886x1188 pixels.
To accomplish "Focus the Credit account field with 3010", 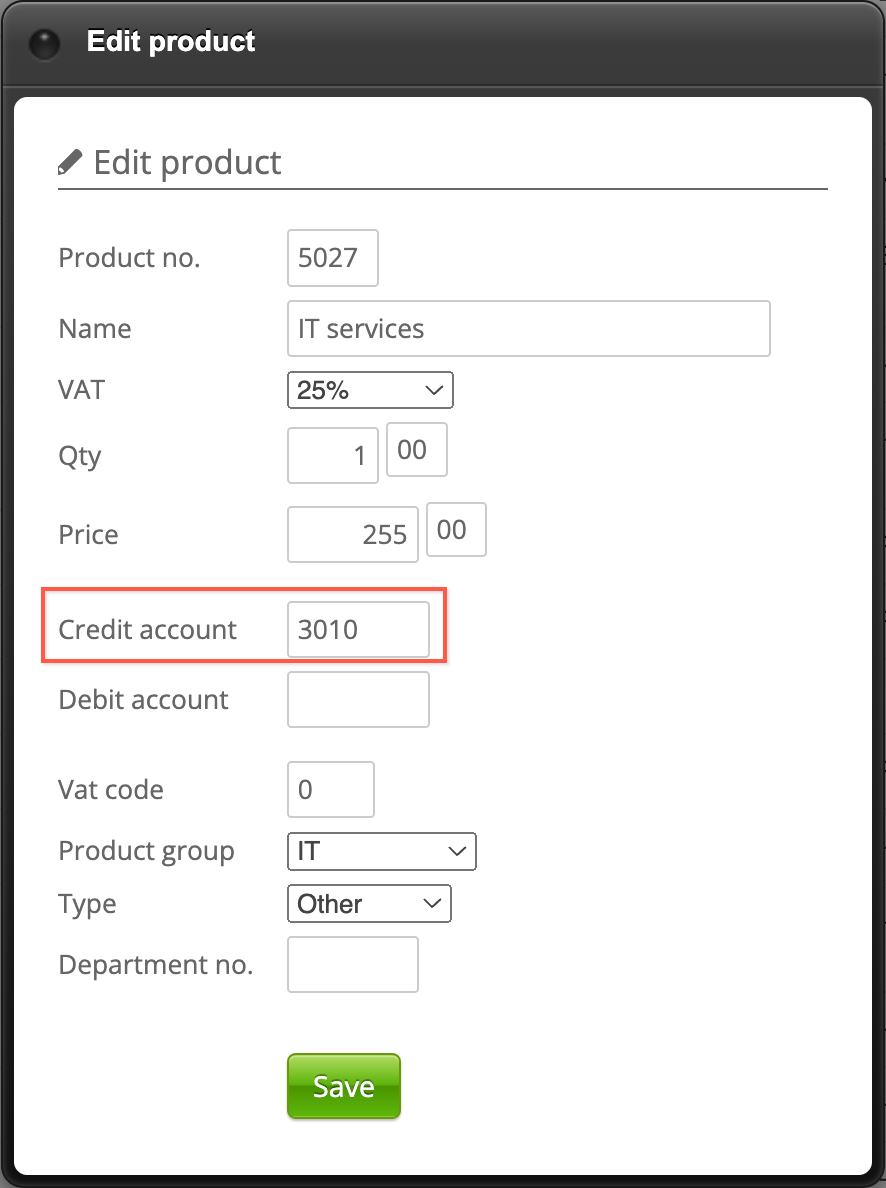I will point(358,630).
